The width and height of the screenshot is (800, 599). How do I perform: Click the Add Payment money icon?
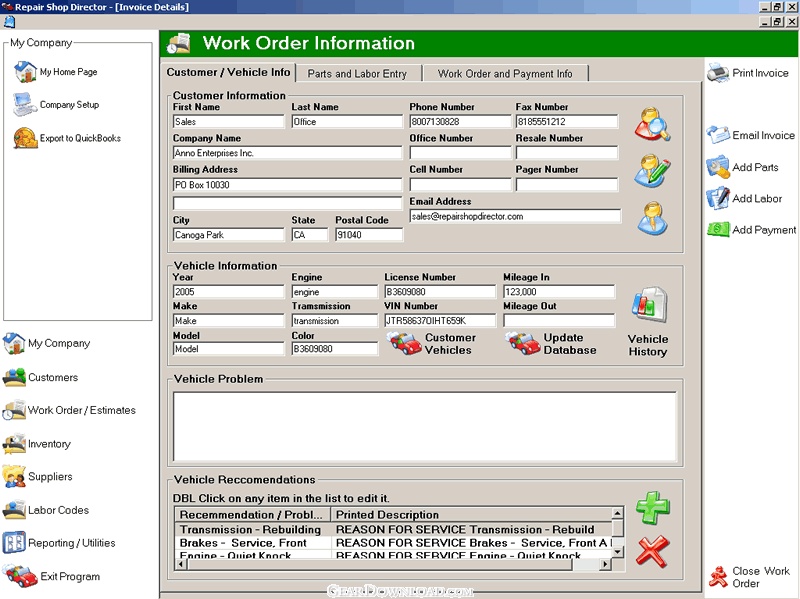(718, 230)
